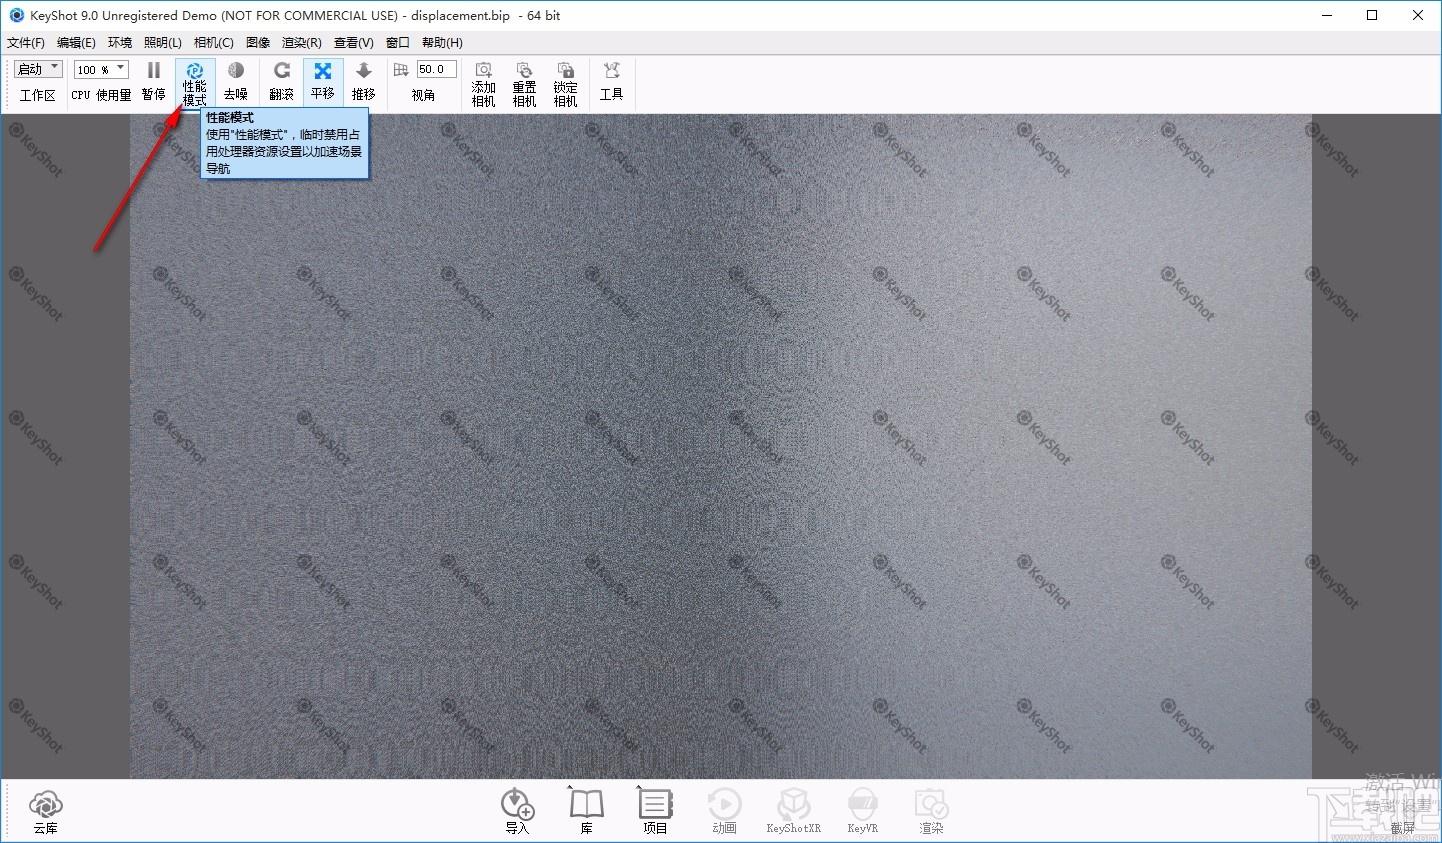The image size is (1442, 843).
Task: Open the workspace dropdown showing 启动
Action: 39,69
